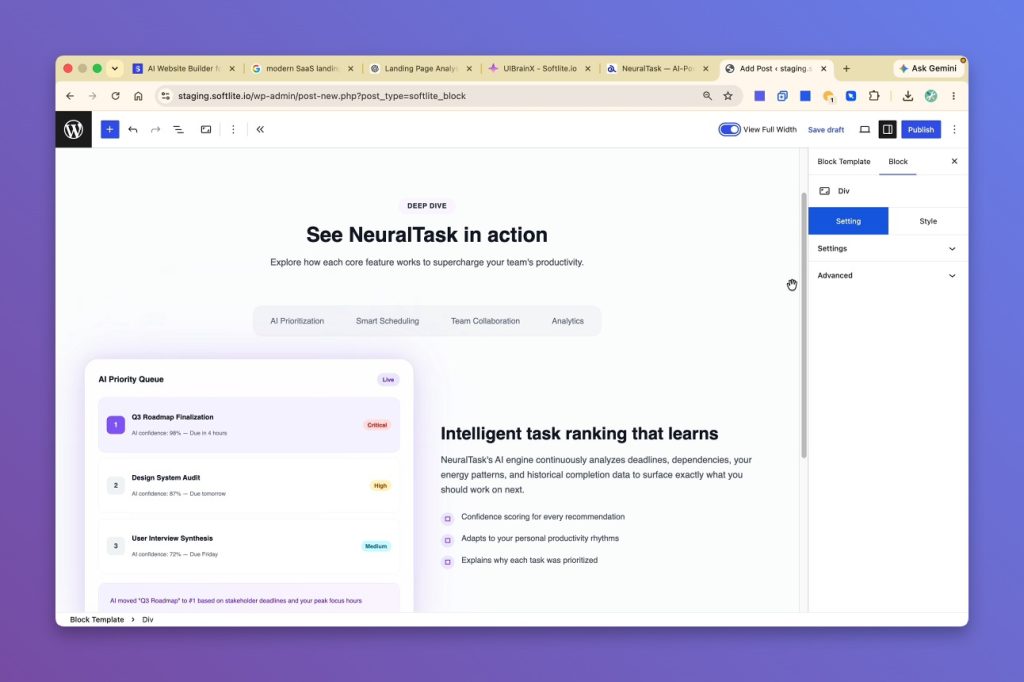Open the Chrome profile avatar
This screenshot has height=682, width=1024.
click(931, 96)
